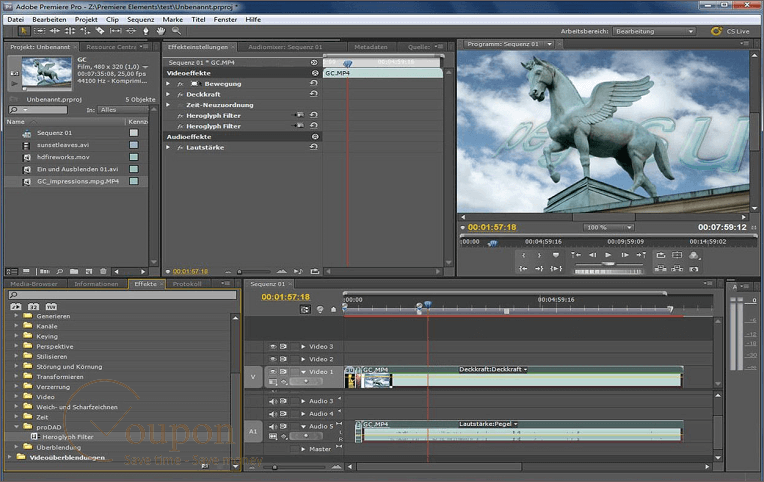Select the Hand tool in toolbar
The width and height of the screenshot is (764, 482).
[161, 31]
